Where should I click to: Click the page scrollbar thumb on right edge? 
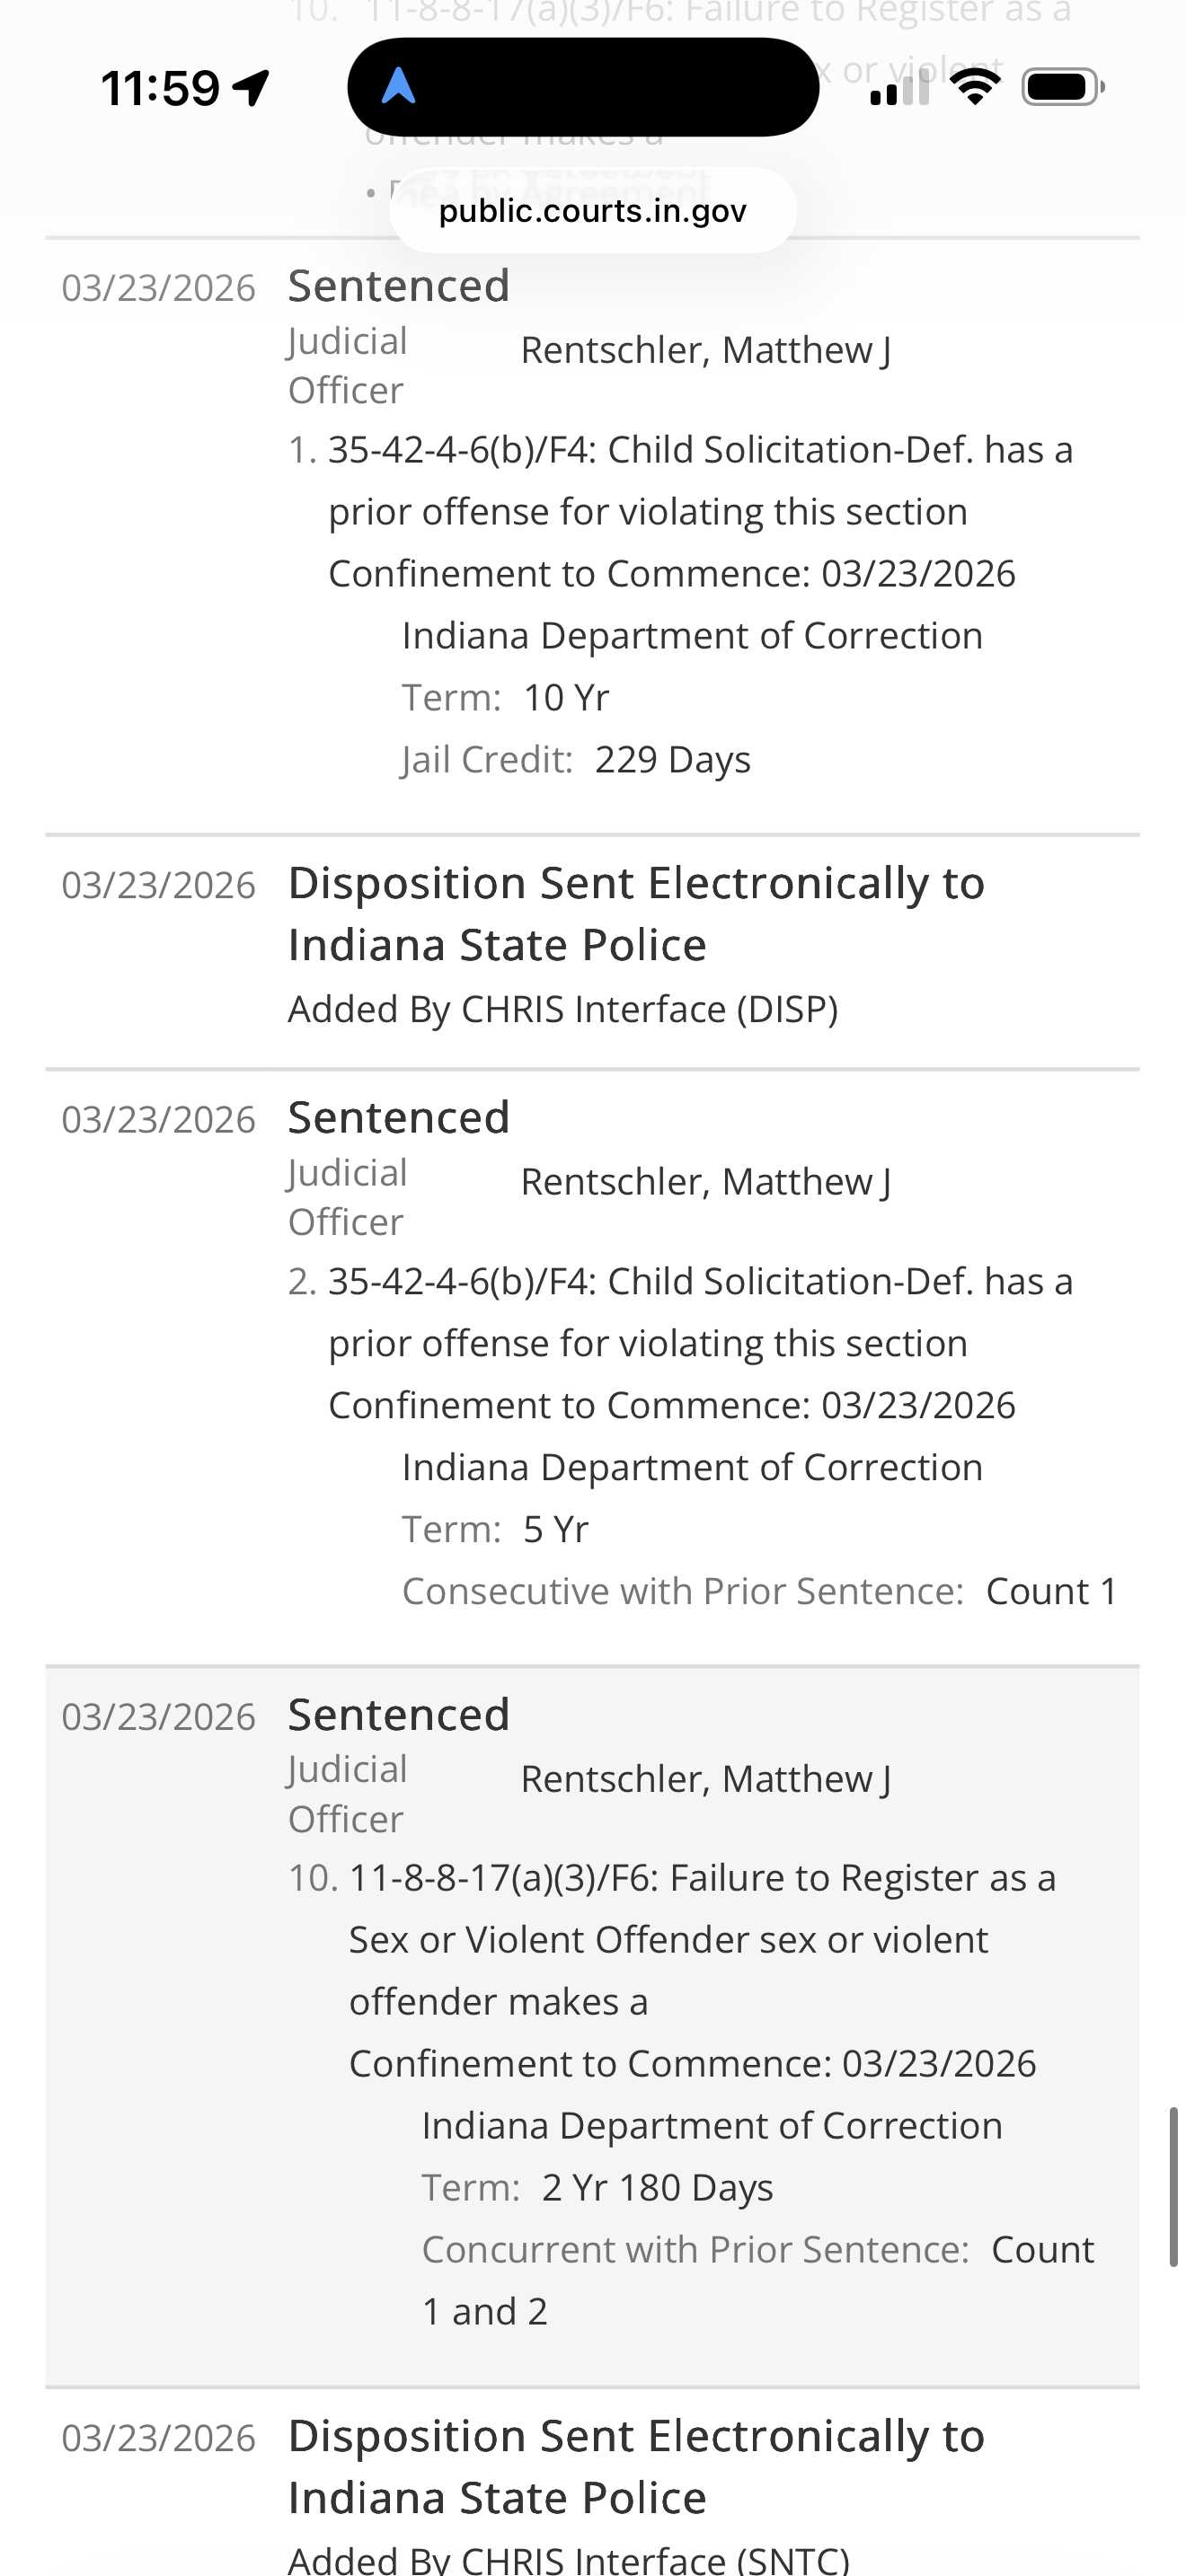click(1173, 2185)
